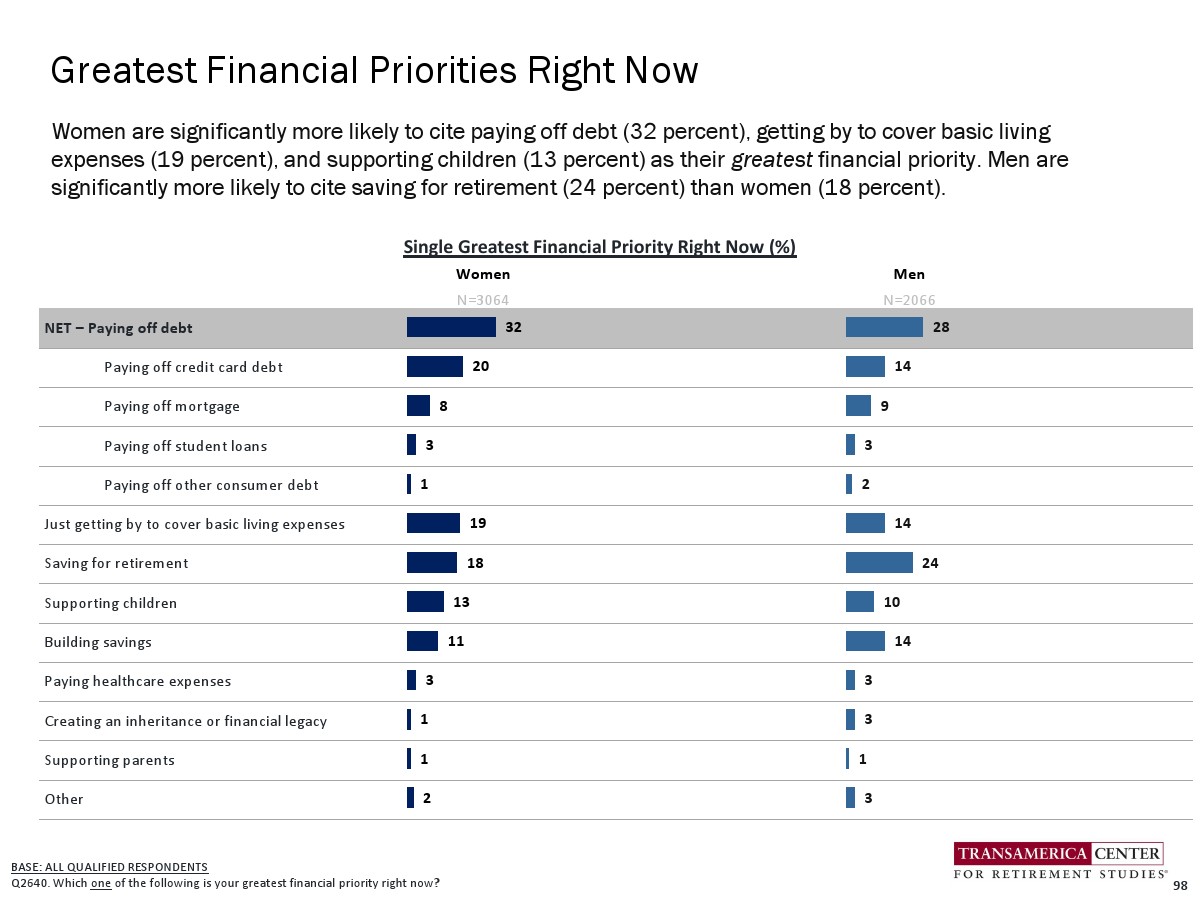Select the 'Single Greatest Financial Priority Right Now (%)' heading
The width and height of the screenshot is (1200, 900).
[599, 247]
